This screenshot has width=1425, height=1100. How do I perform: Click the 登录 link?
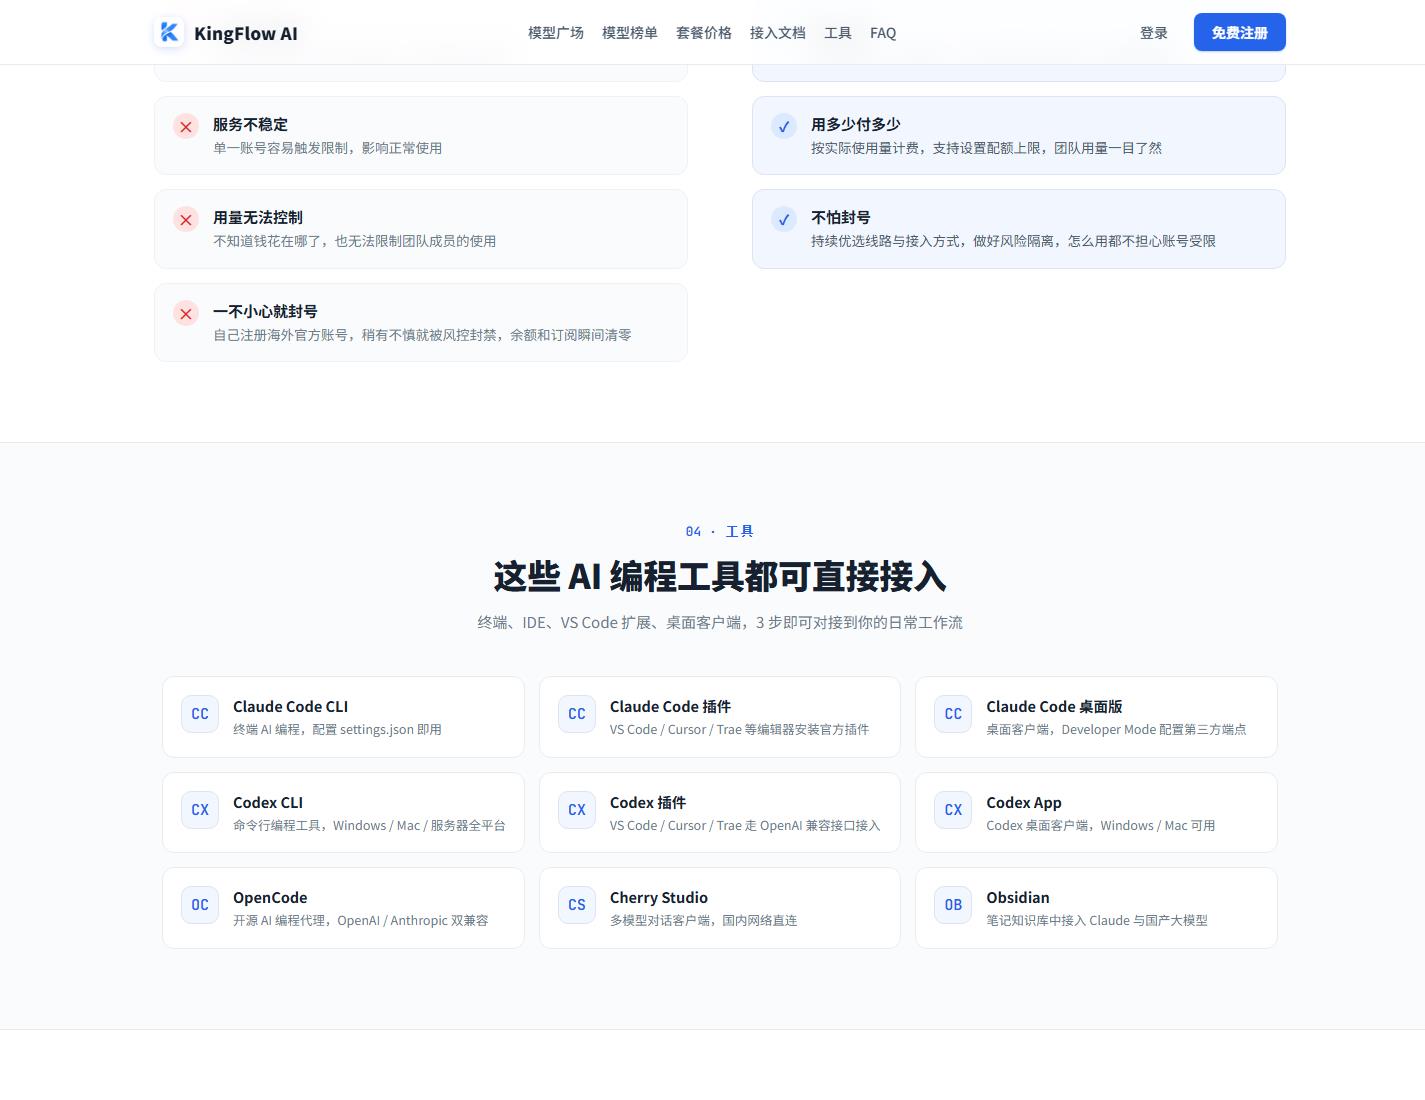(1154, 33)
